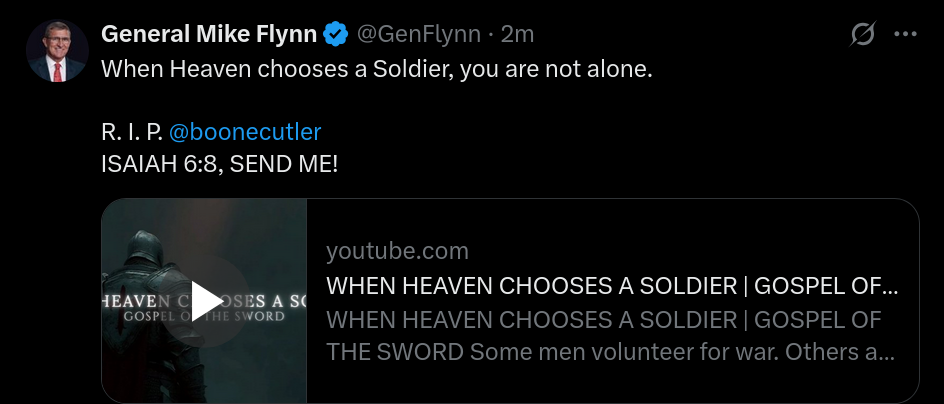The height and width of the screenshot is (404, 944).
Task: Click the 'R. I. P.' text
Action: tap(132, 131)
